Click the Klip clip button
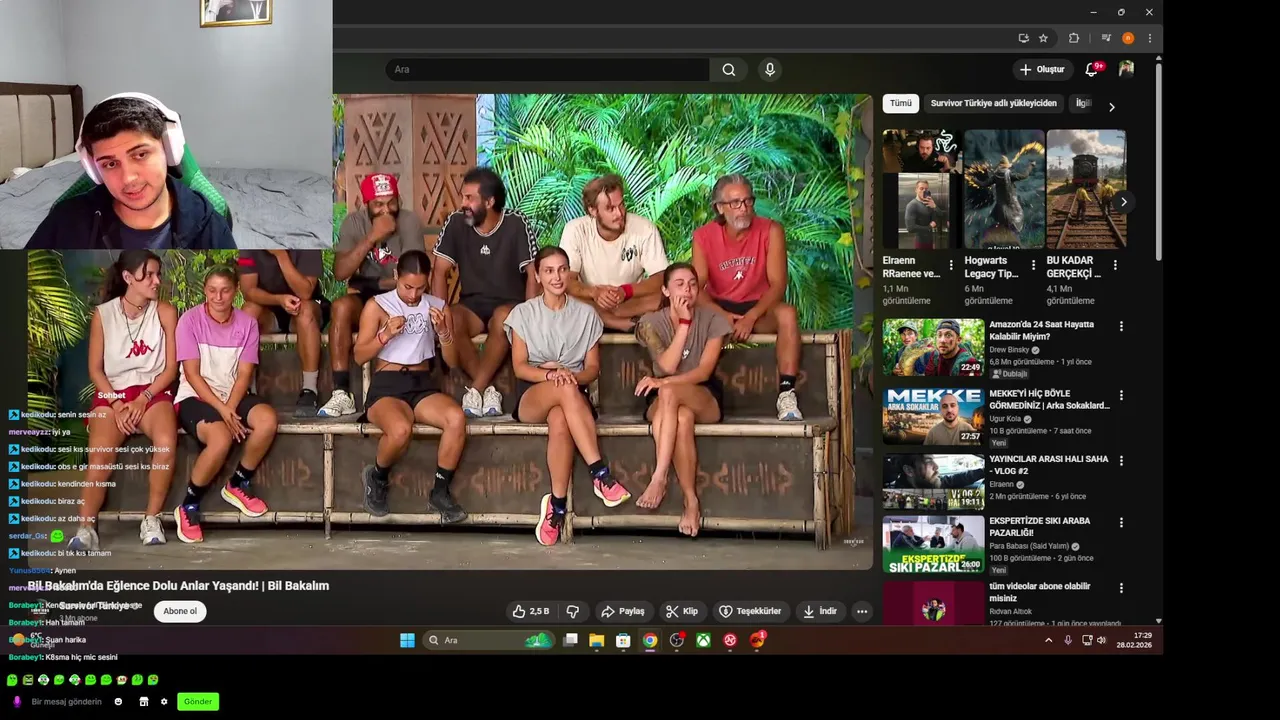 click(x=682, y=611)
